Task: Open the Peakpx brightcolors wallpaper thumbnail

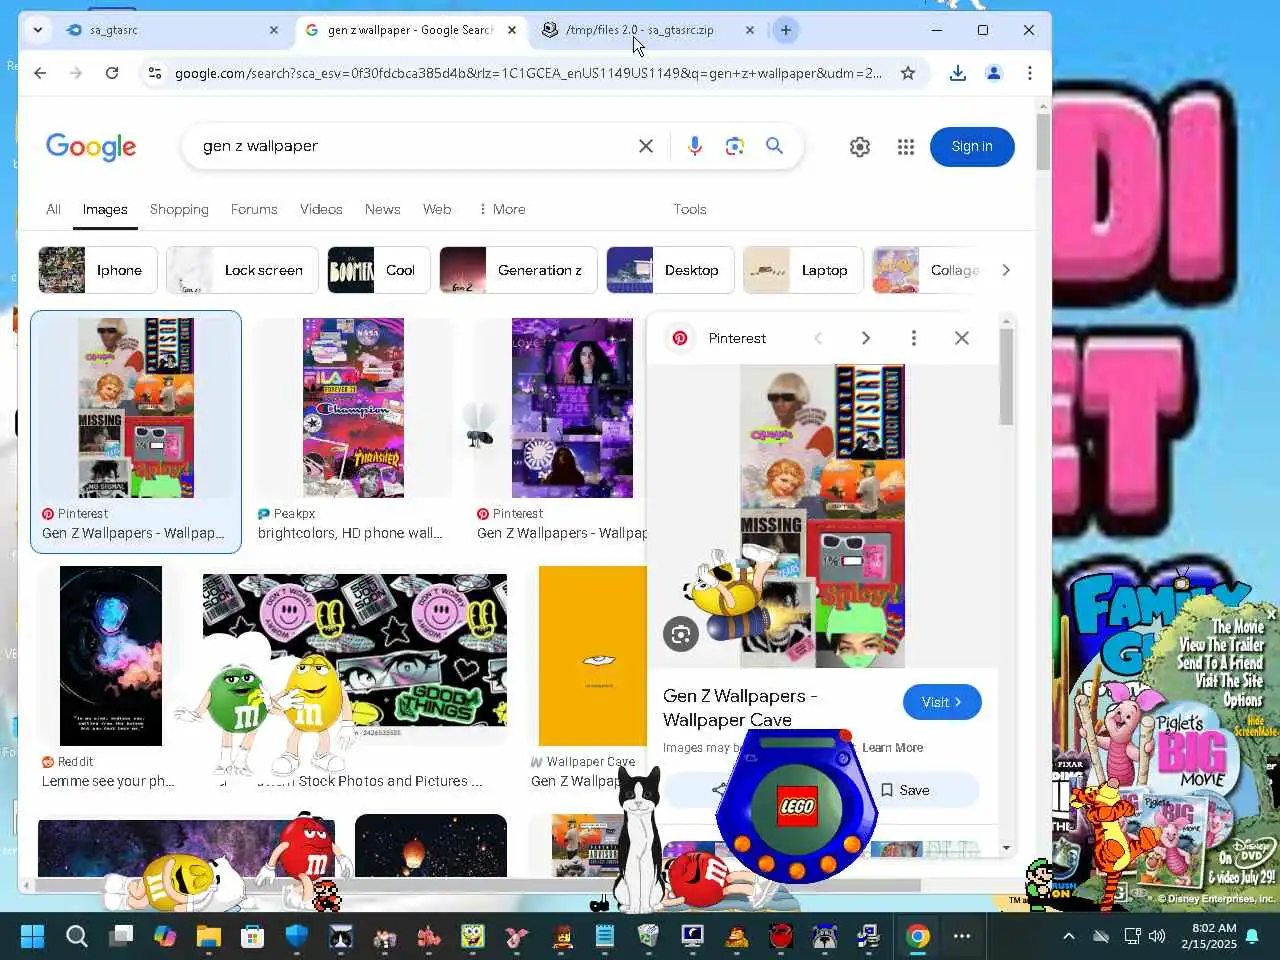Action: [x=354, y=408]
